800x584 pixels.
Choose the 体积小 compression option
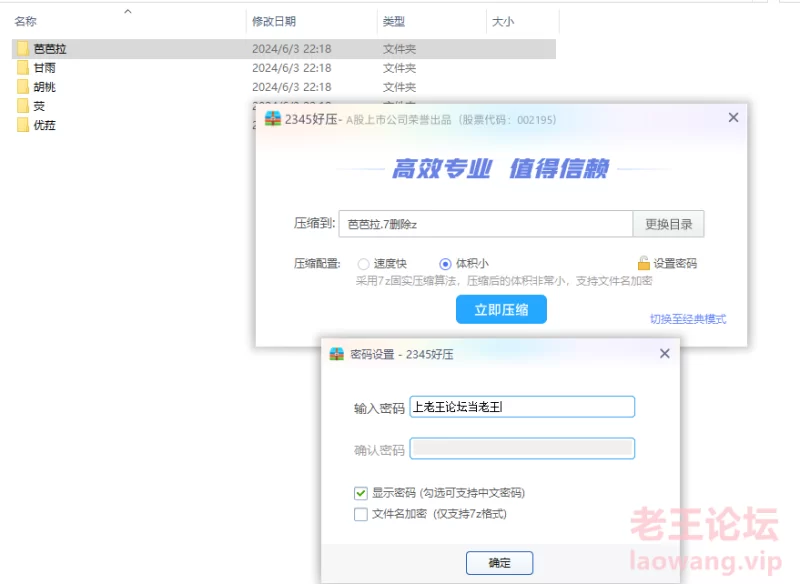445,264
